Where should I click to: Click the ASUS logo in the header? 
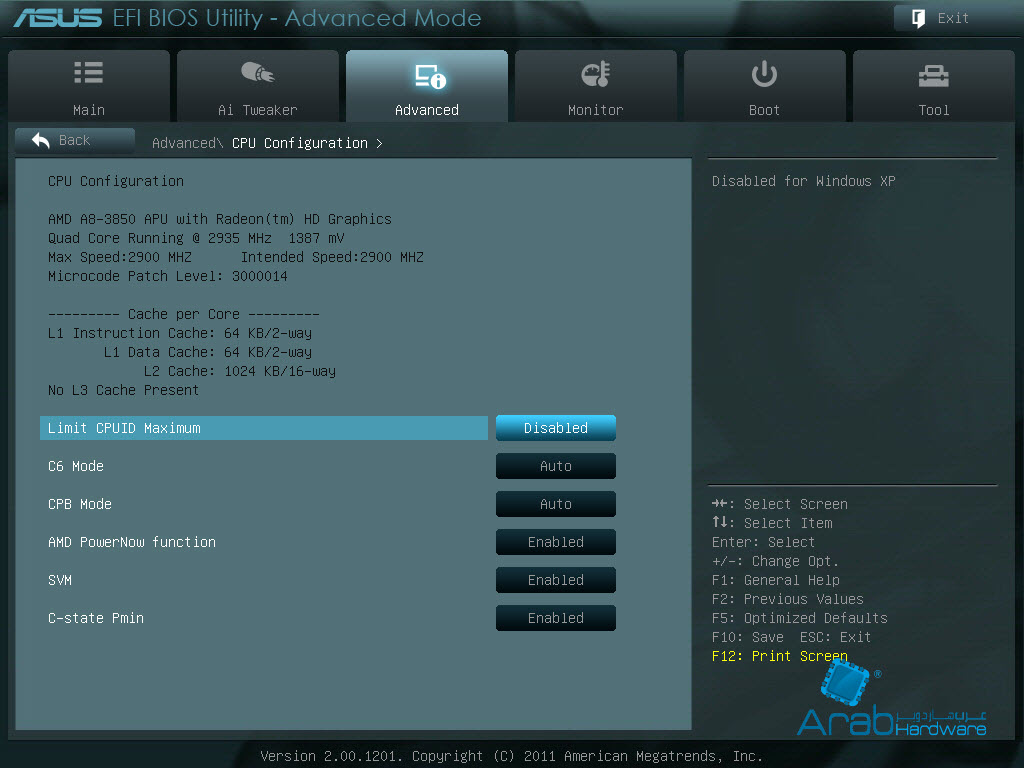pos(58,18)
